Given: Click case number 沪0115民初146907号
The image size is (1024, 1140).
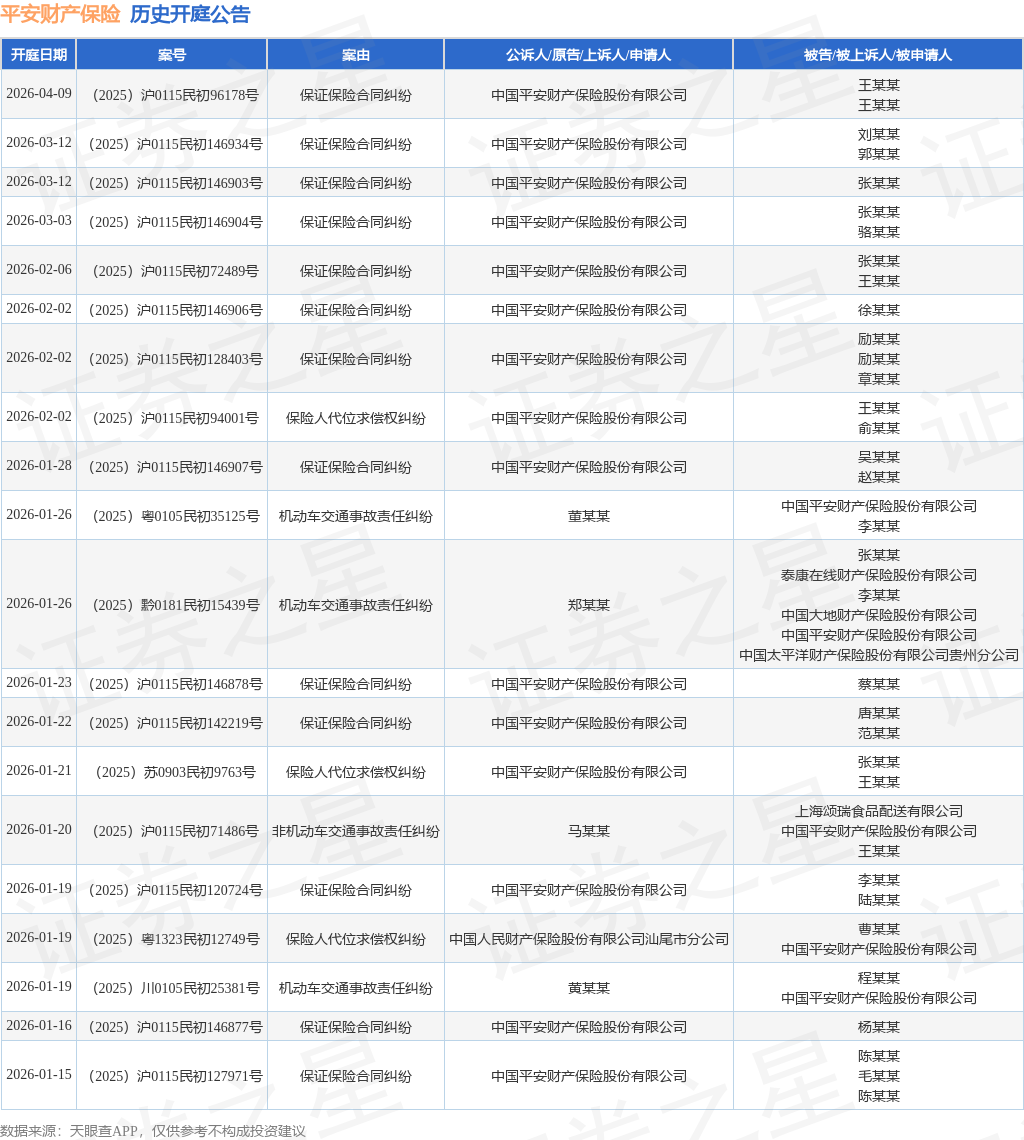Looking at the screenshot, I should (175, 467).
